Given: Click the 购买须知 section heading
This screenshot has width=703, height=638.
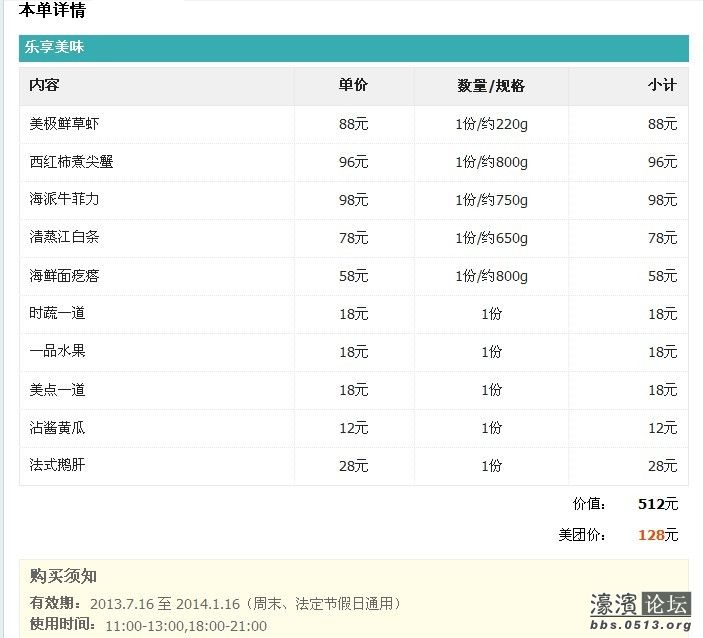Looking at the screenshot, I should [x=63, y=576].
